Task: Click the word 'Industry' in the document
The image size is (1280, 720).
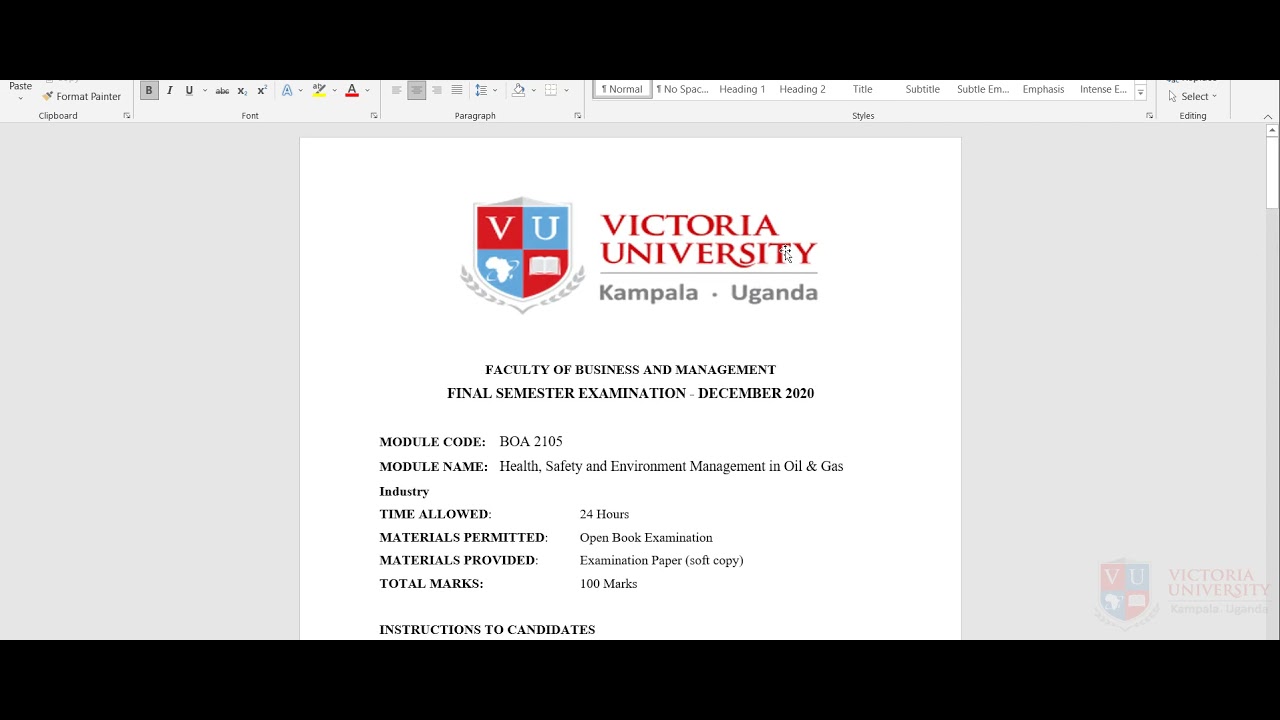Action: 404,492
